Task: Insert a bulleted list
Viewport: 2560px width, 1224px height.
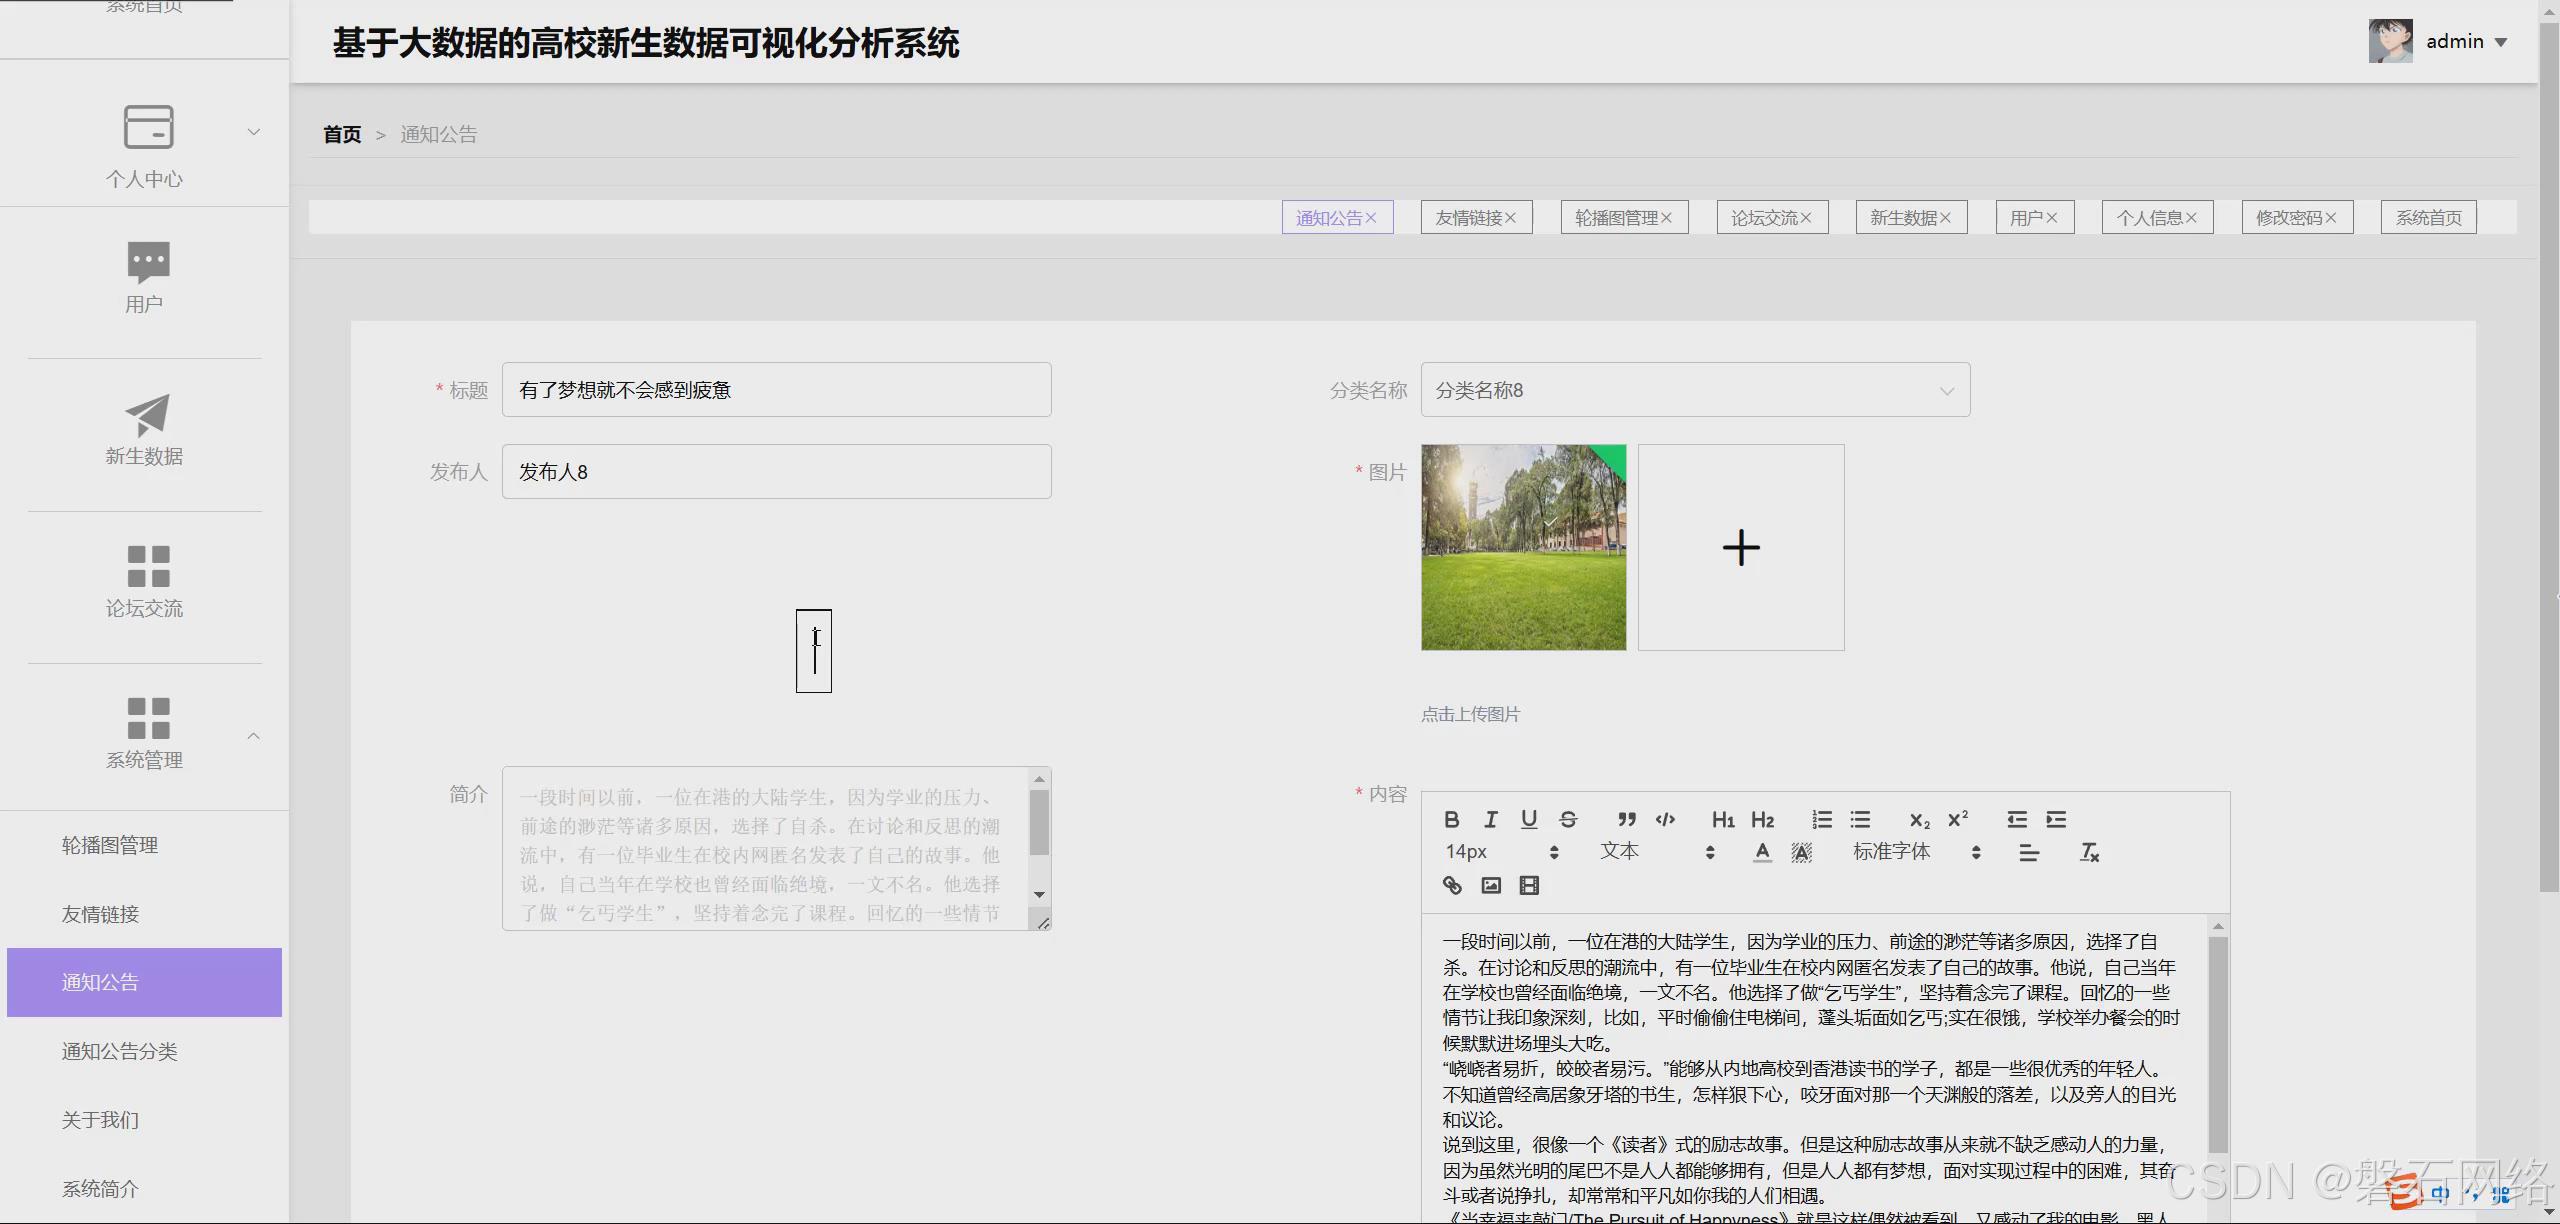Action: tap(1860, 820)
